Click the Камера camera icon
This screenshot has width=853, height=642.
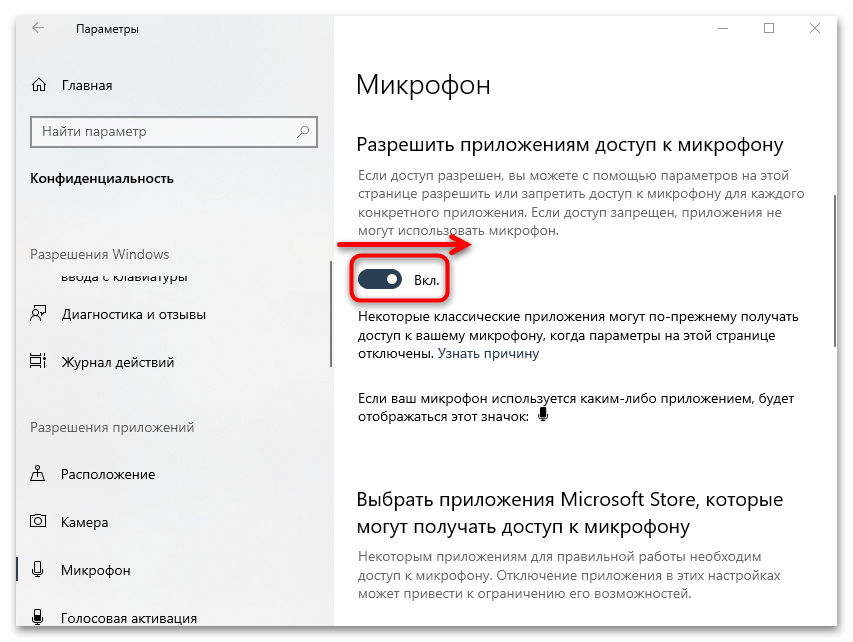[39, 522]
